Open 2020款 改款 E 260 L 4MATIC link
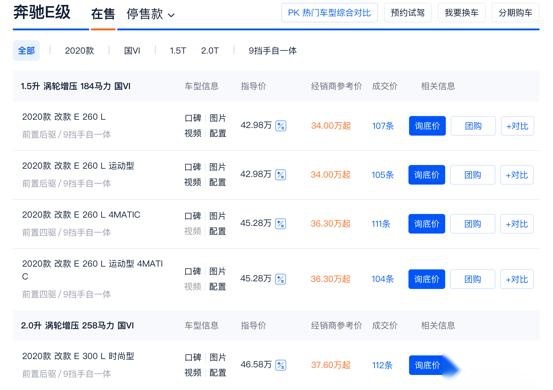This screenshot has height=390, width=553. pos(81,215)
